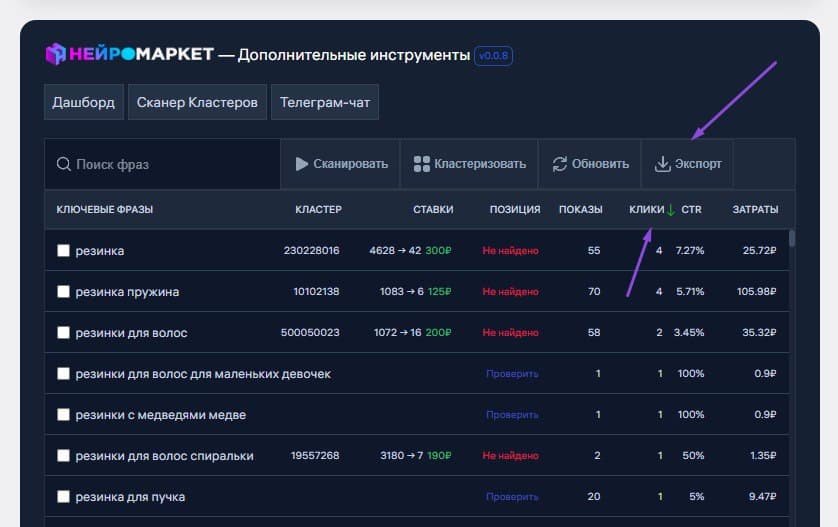Select checkbox for резинки для волос для маленьких девочек
Viewport: 838px width, 527px height.
click(x=64, y=374)
